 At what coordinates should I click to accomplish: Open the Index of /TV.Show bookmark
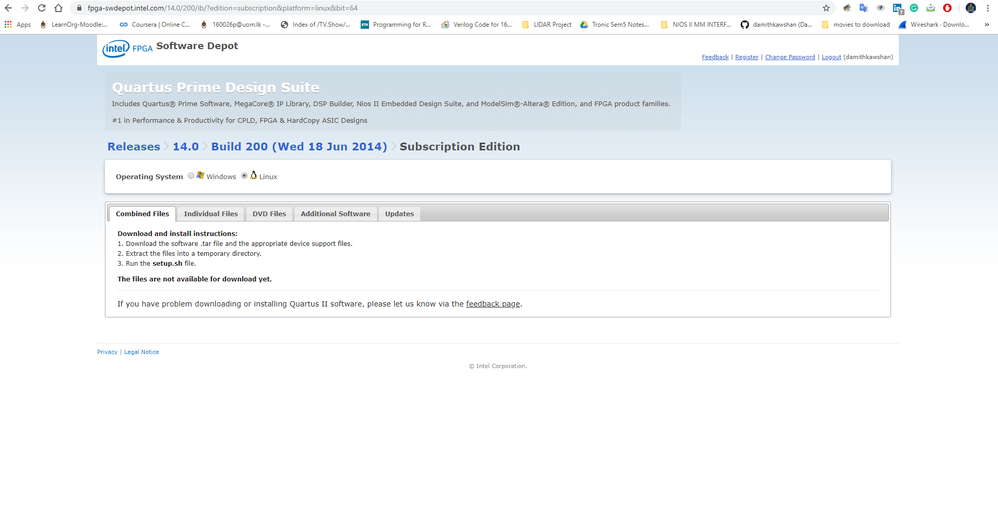pos(316,25)
